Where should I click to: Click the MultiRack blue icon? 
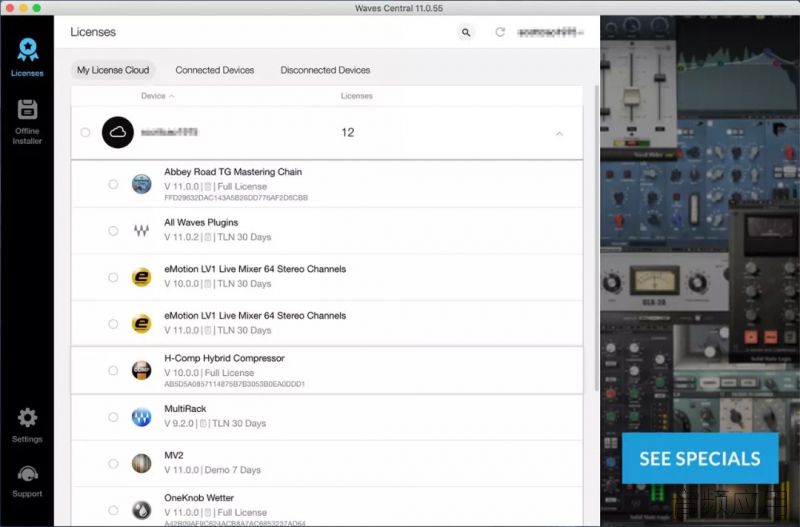tap(141, 417)
